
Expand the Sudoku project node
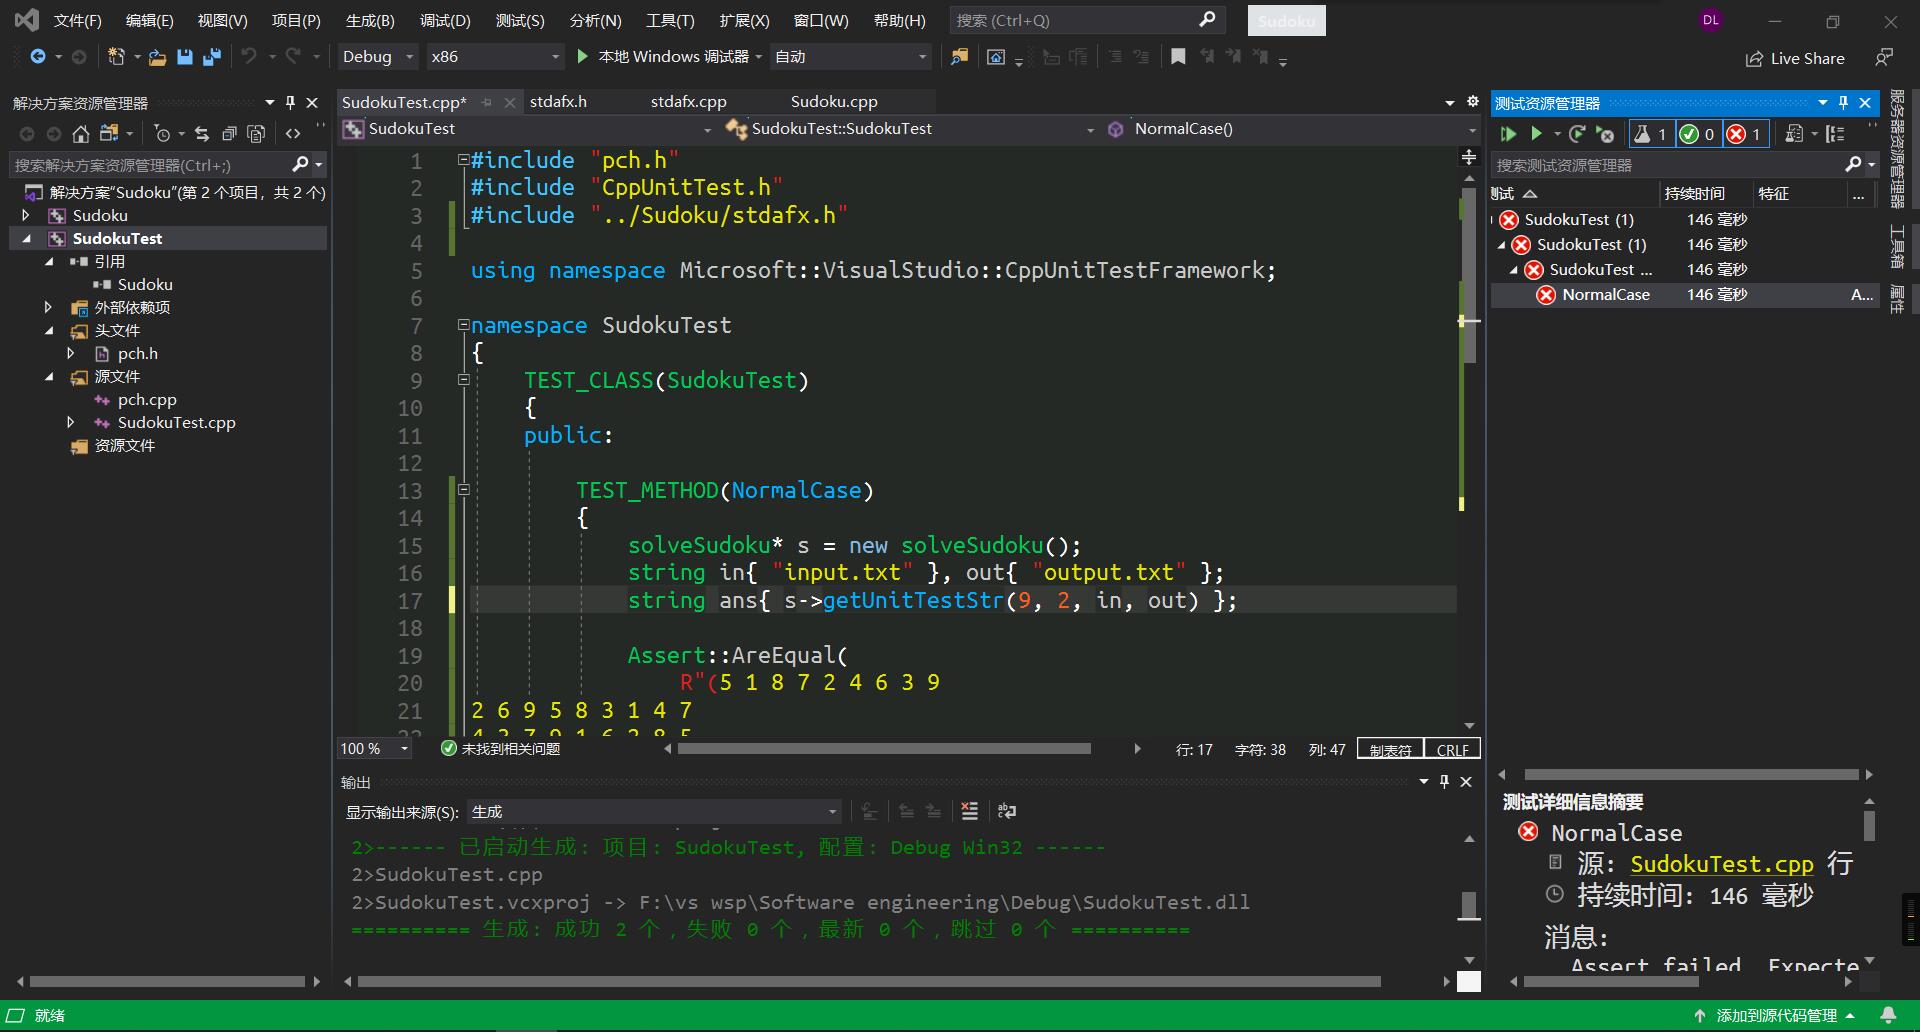pos(26,215)
